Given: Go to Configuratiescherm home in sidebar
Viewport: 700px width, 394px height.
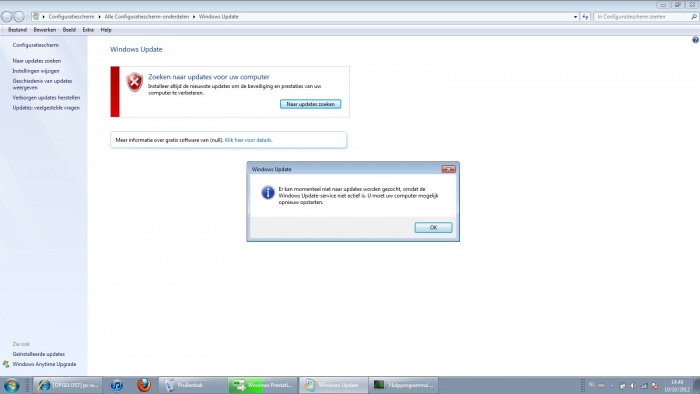Looking at the screenshot, I should pos(35,46).
